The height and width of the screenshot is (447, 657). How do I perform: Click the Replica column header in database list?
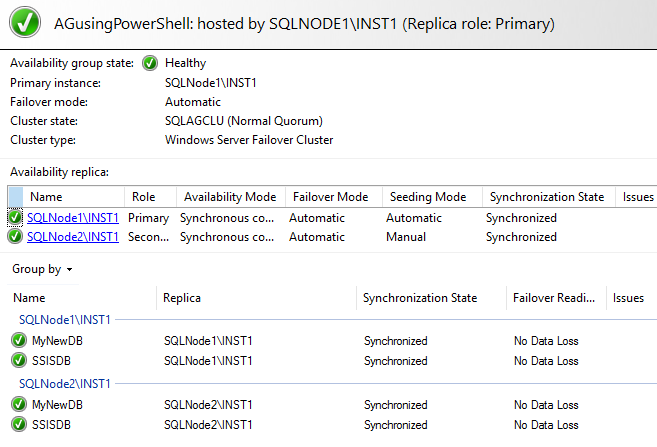click(256, 298)
